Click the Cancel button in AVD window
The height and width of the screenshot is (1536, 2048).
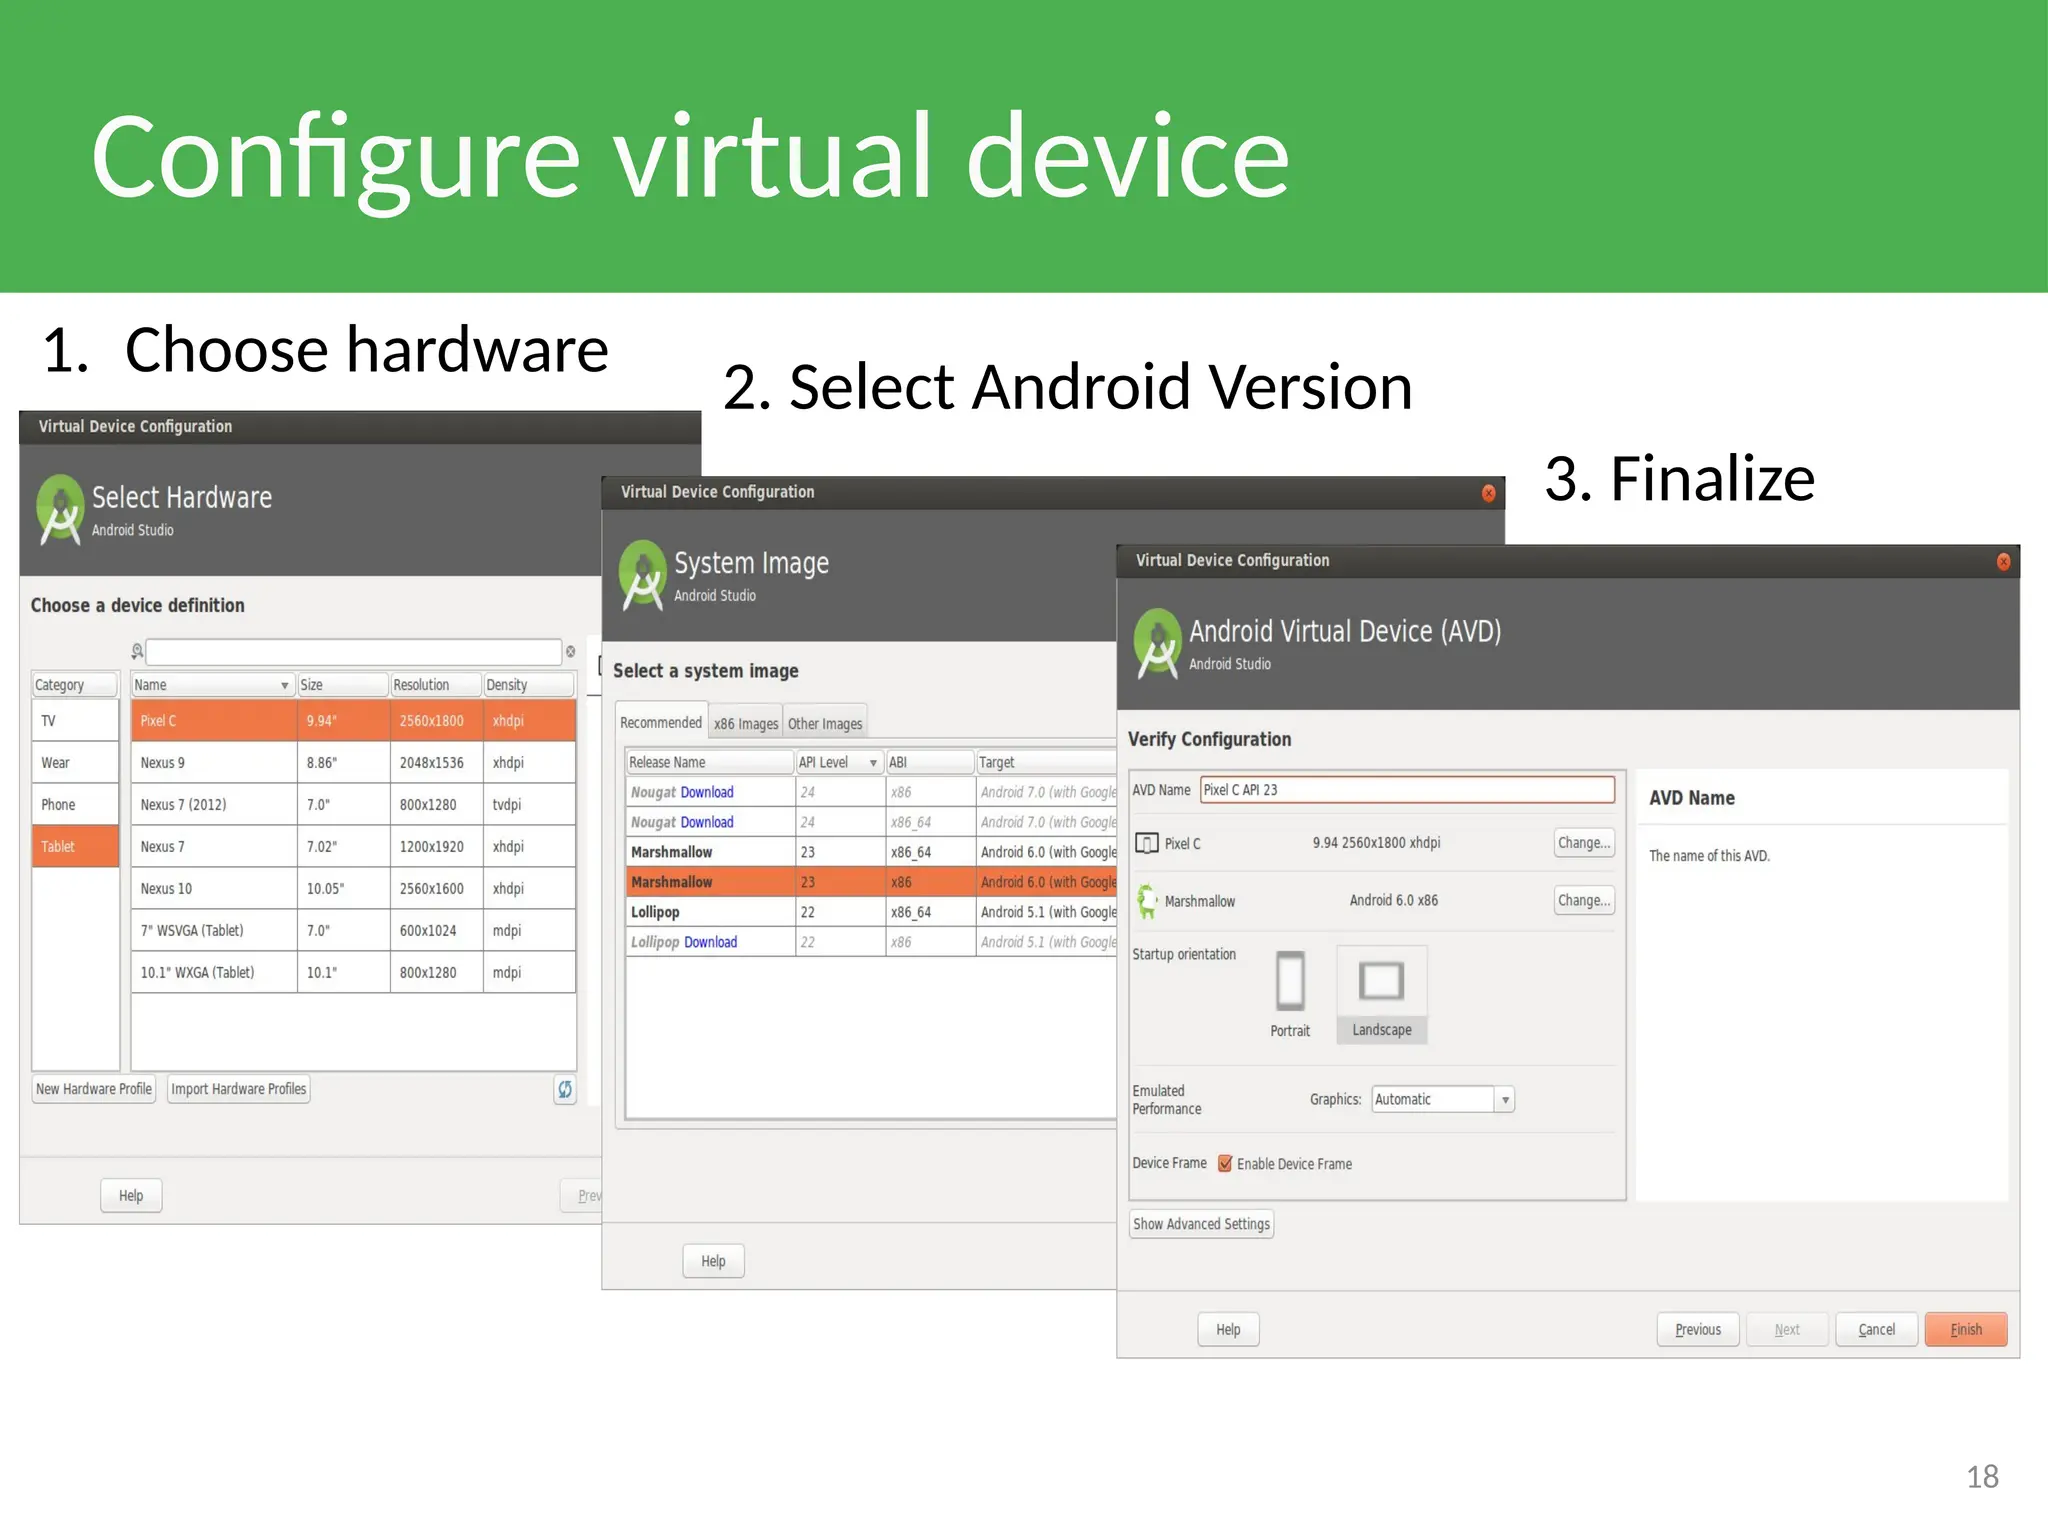click(1877, 1329)
